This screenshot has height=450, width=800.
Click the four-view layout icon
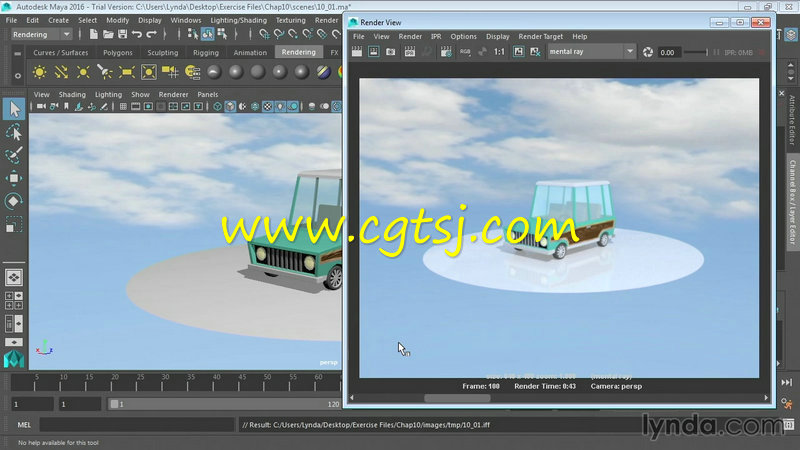tap(14, 301)
